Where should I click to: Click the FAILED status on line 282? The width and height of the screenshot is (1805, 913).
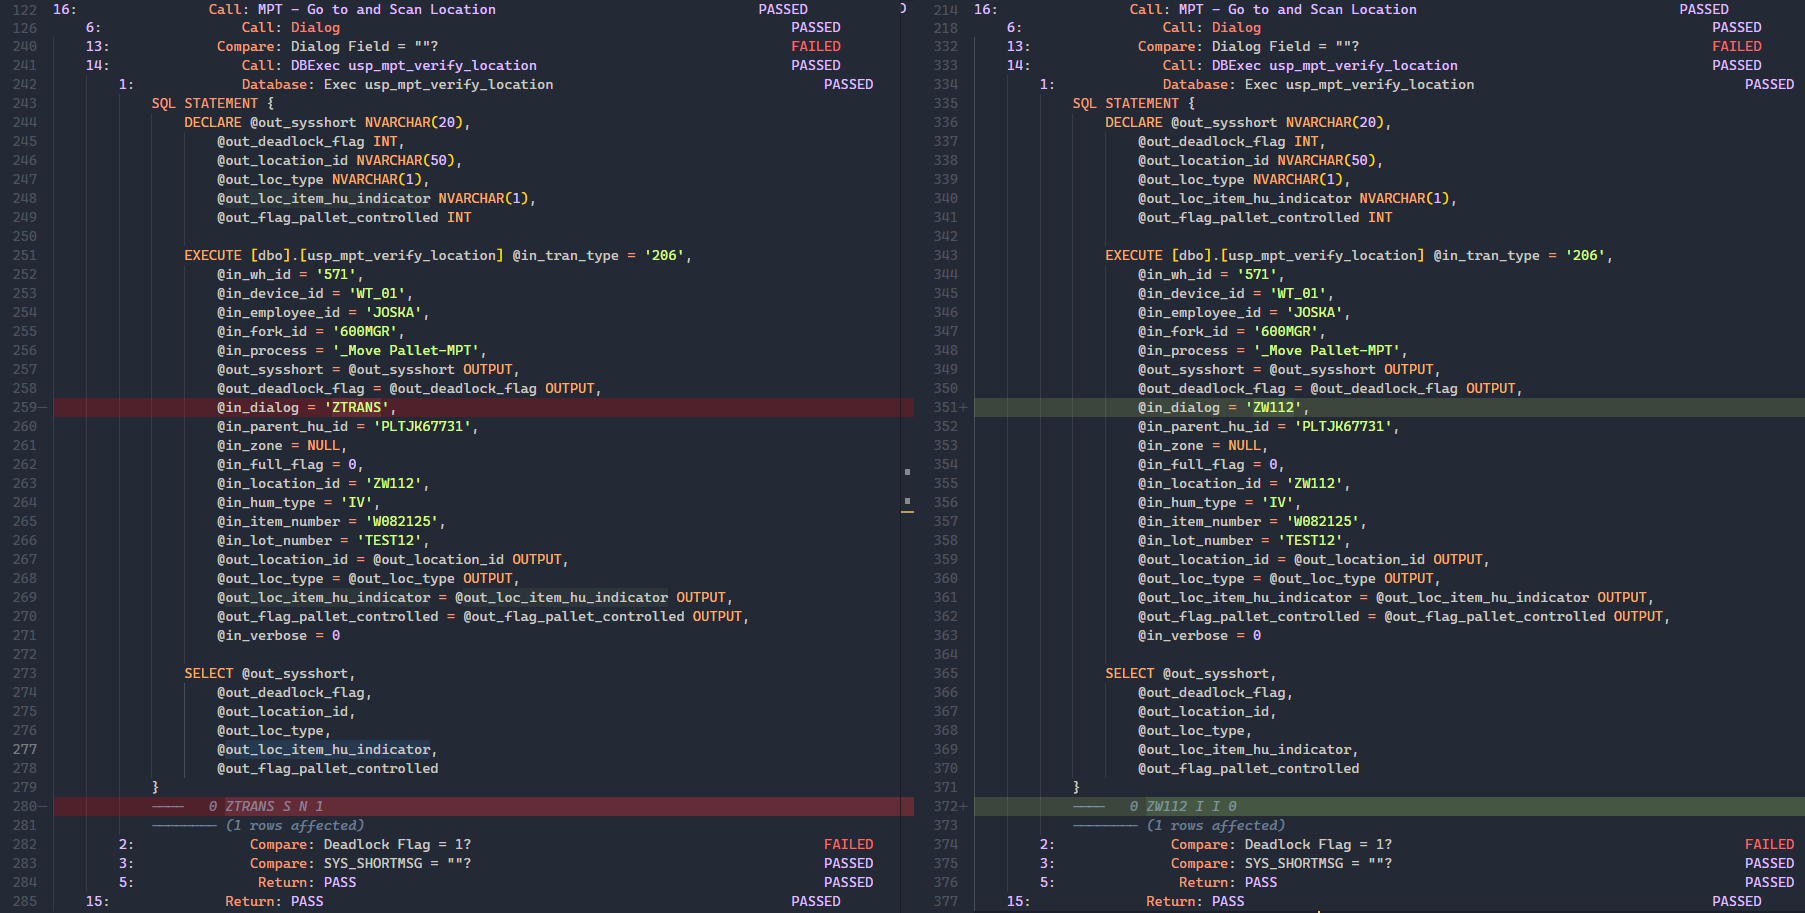[x=849, y=844]
